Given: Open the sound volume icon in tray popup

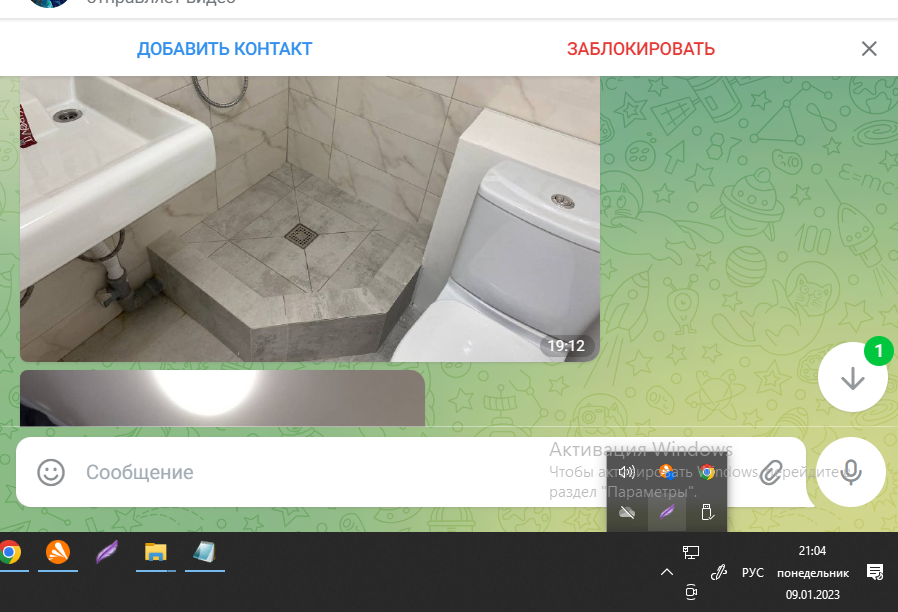Looking at the screenshot, I should (627, 472).
